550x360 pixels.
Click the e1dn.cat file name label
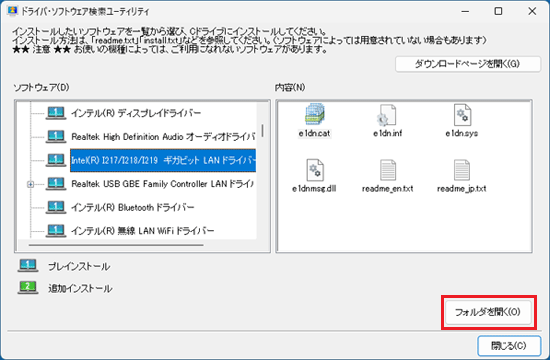314,133
